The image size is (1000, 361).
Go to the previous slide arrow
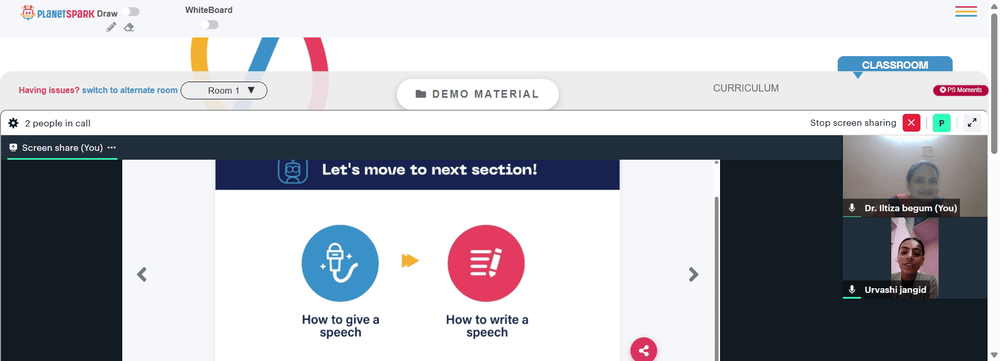point(142,274)
